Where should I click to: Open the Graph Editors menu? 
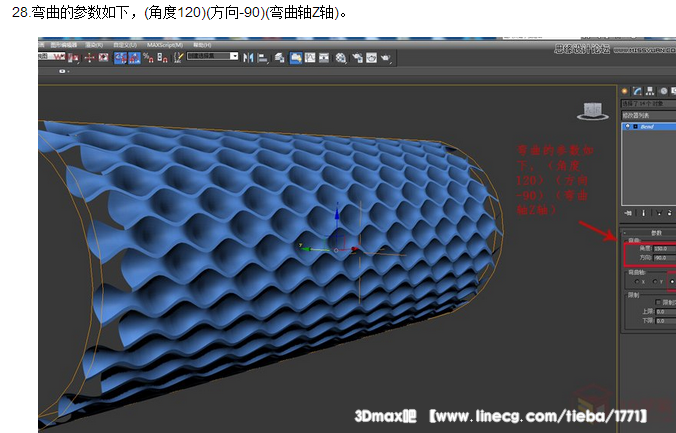click(x=64, y=45)
